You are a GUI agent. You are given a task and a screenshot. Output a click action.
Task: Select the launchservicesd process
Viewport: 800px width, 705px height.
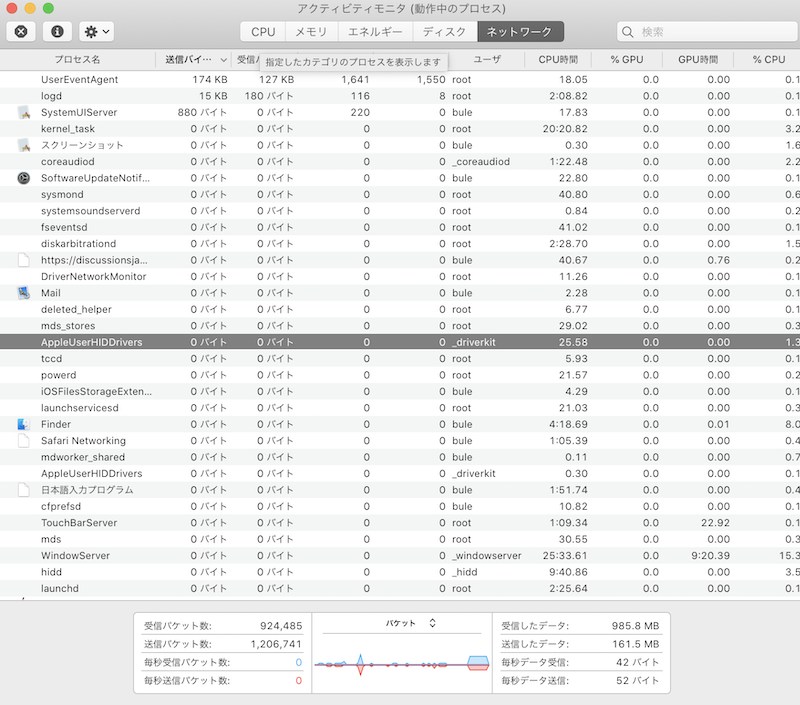(400, 408)
